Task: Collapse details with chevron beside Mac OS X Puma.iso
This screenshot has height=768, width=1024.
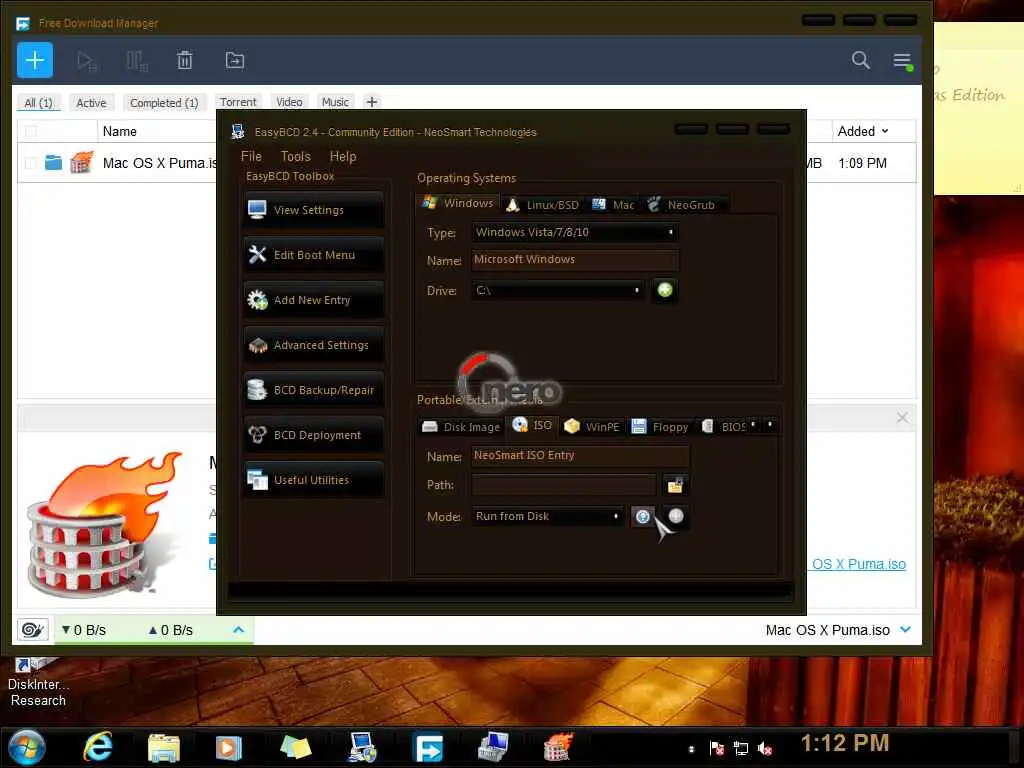Action: click(x=905, y=630)
